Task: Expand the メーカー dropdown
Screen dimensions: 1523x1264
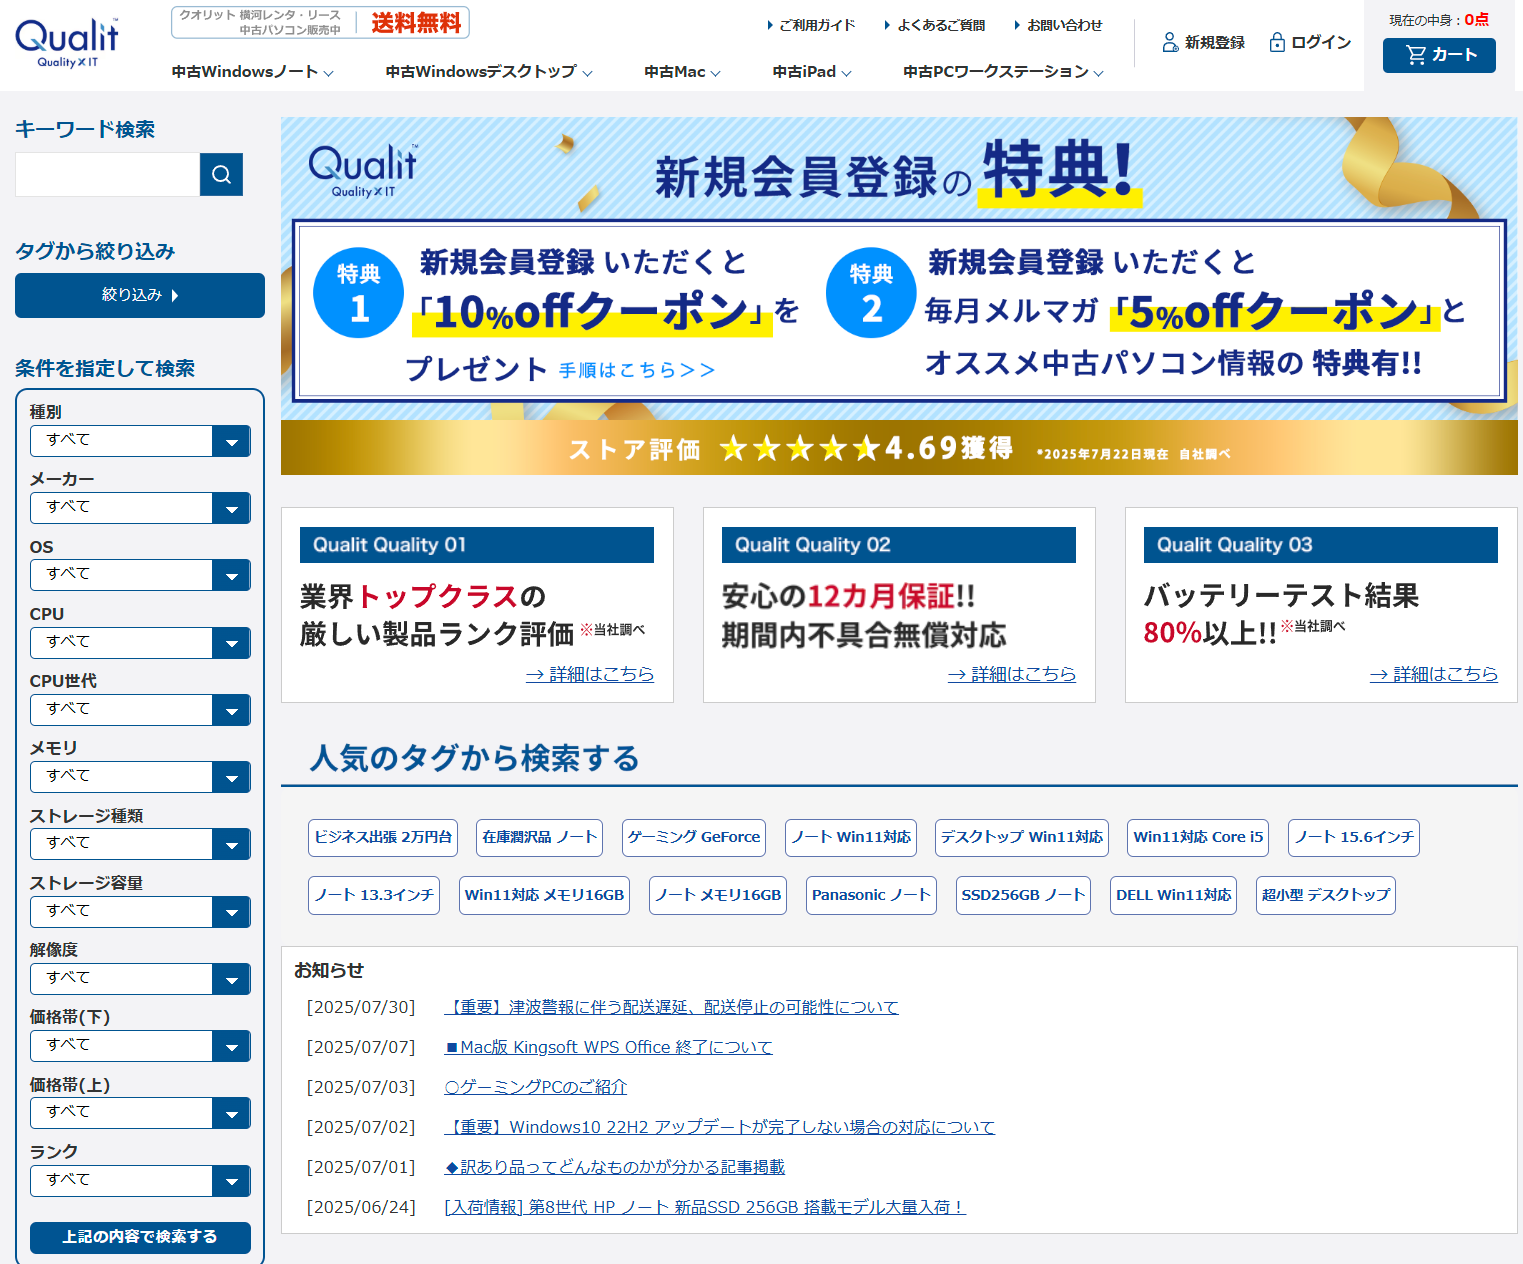Action: tap(140, 508)
